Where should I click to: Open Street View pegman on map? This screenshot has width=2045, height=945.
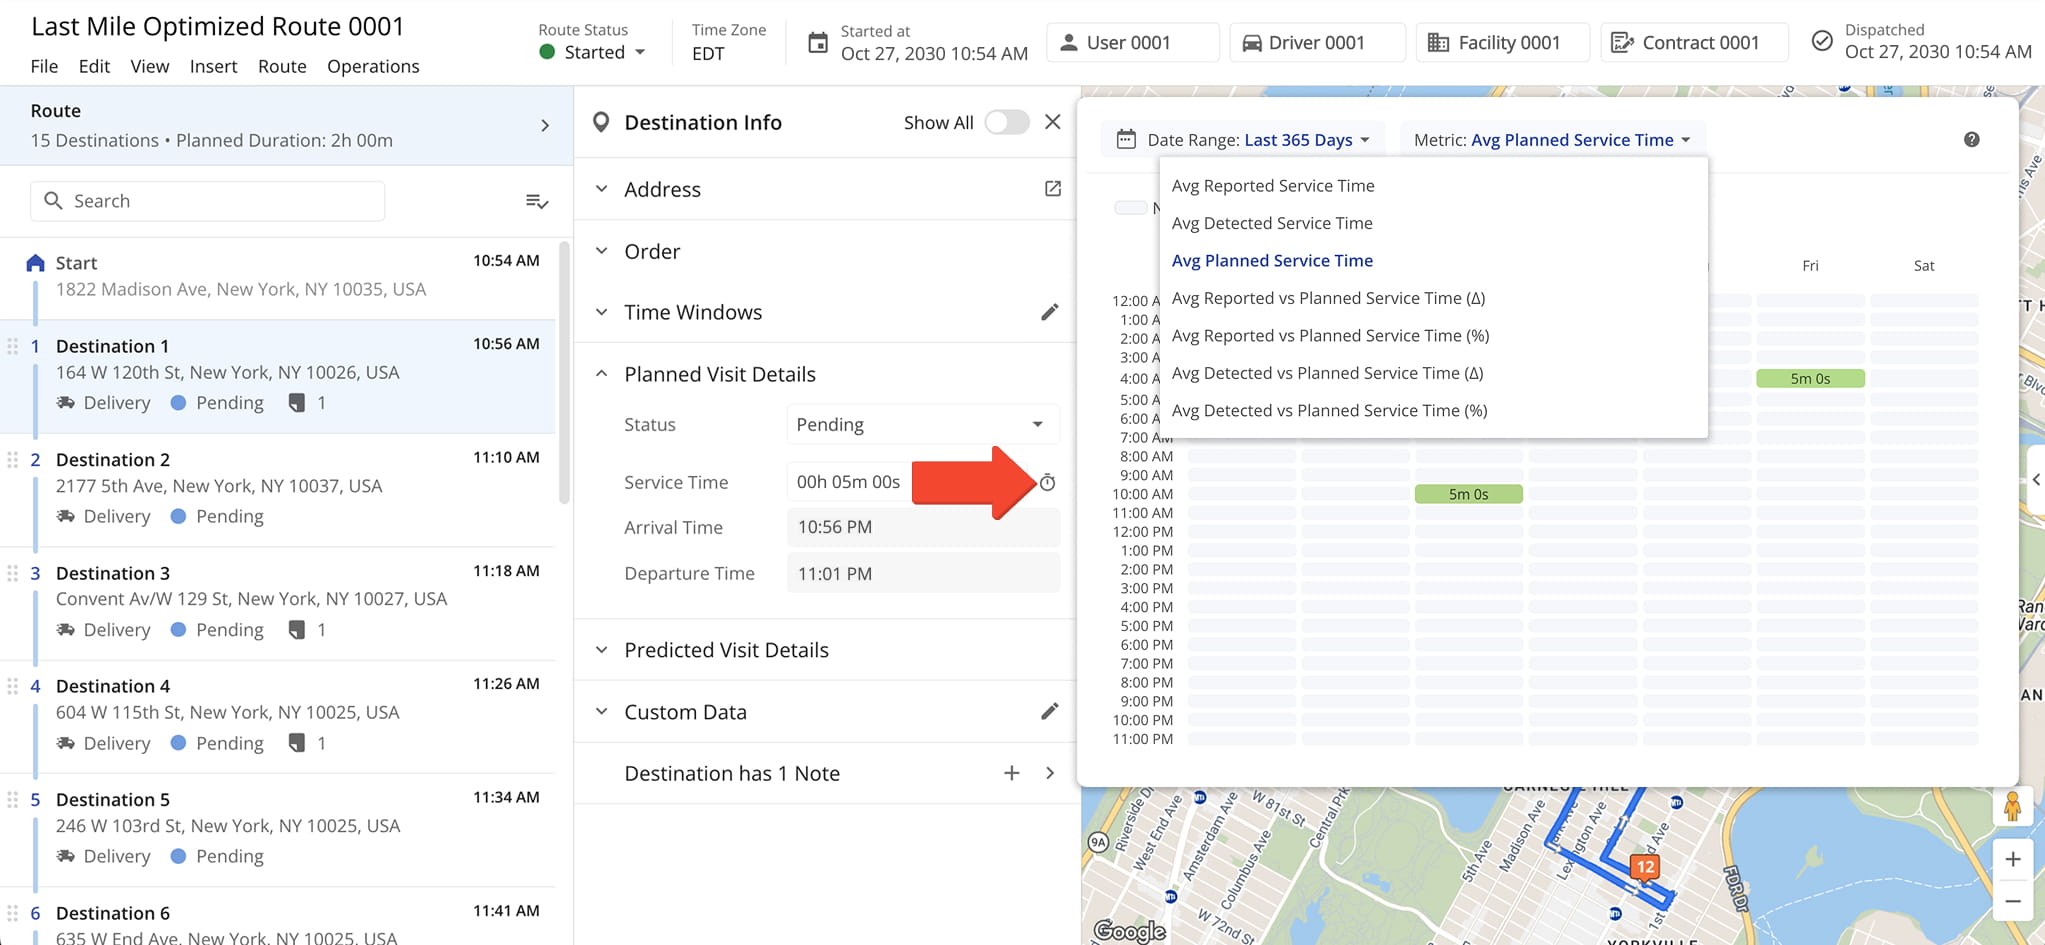(x=2012, y=806)
